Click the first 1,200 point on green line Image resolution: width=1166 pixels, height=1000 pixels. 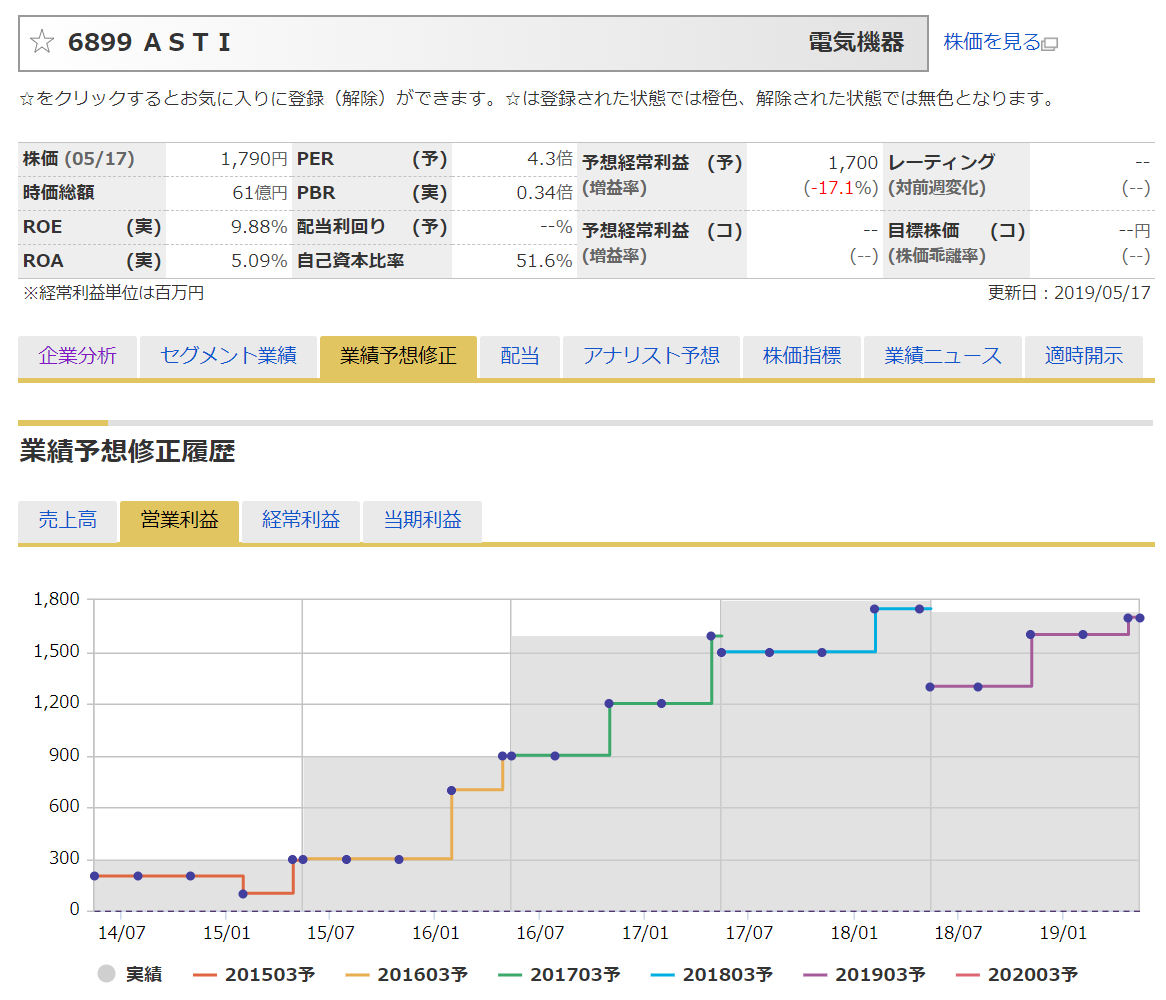pyautogui.click(x=609, y=703)
